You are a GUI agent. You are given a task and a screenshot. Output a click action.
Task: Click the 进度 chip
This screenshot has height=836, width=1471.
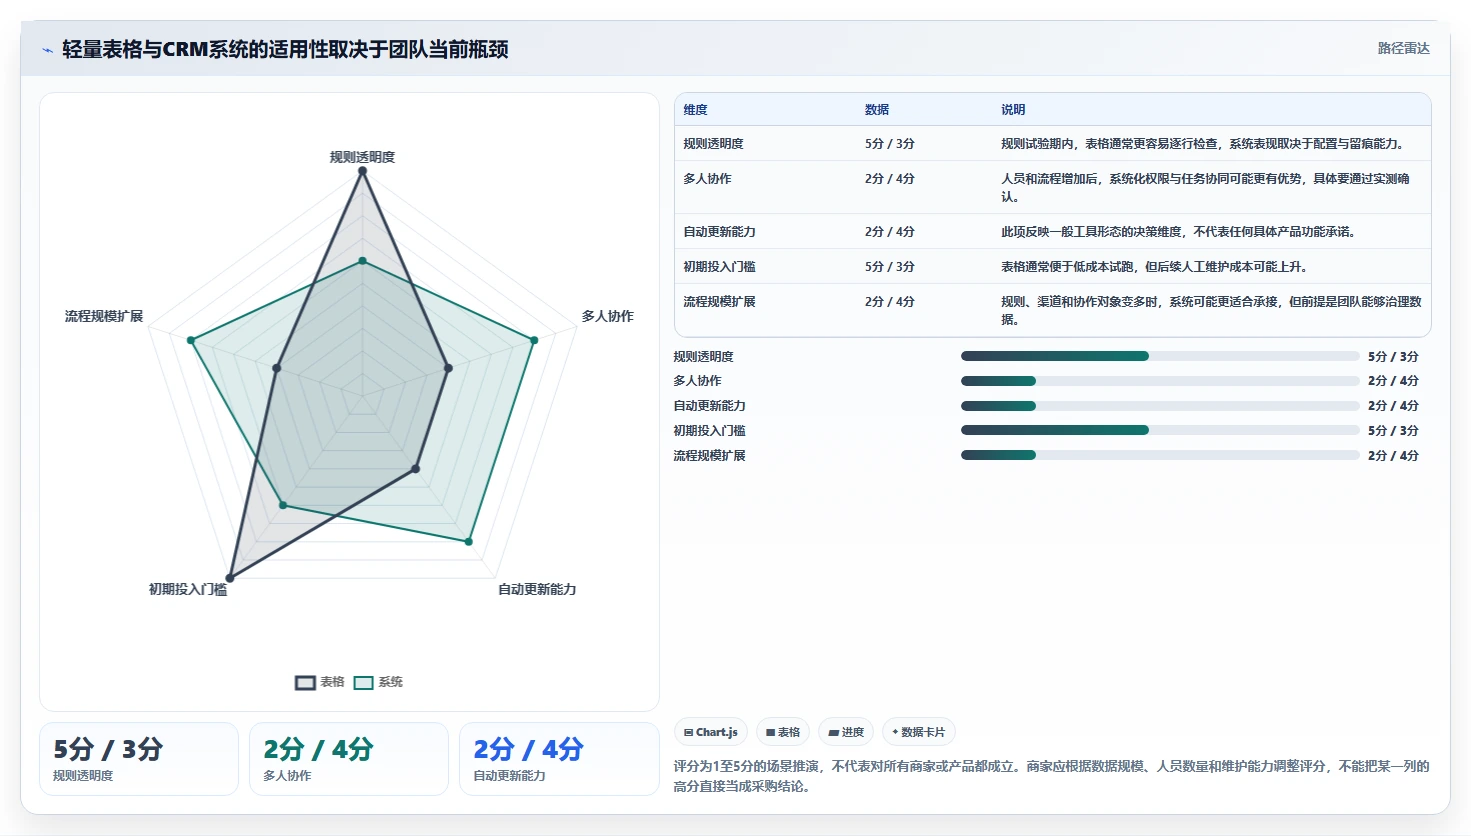coord(846,732)
